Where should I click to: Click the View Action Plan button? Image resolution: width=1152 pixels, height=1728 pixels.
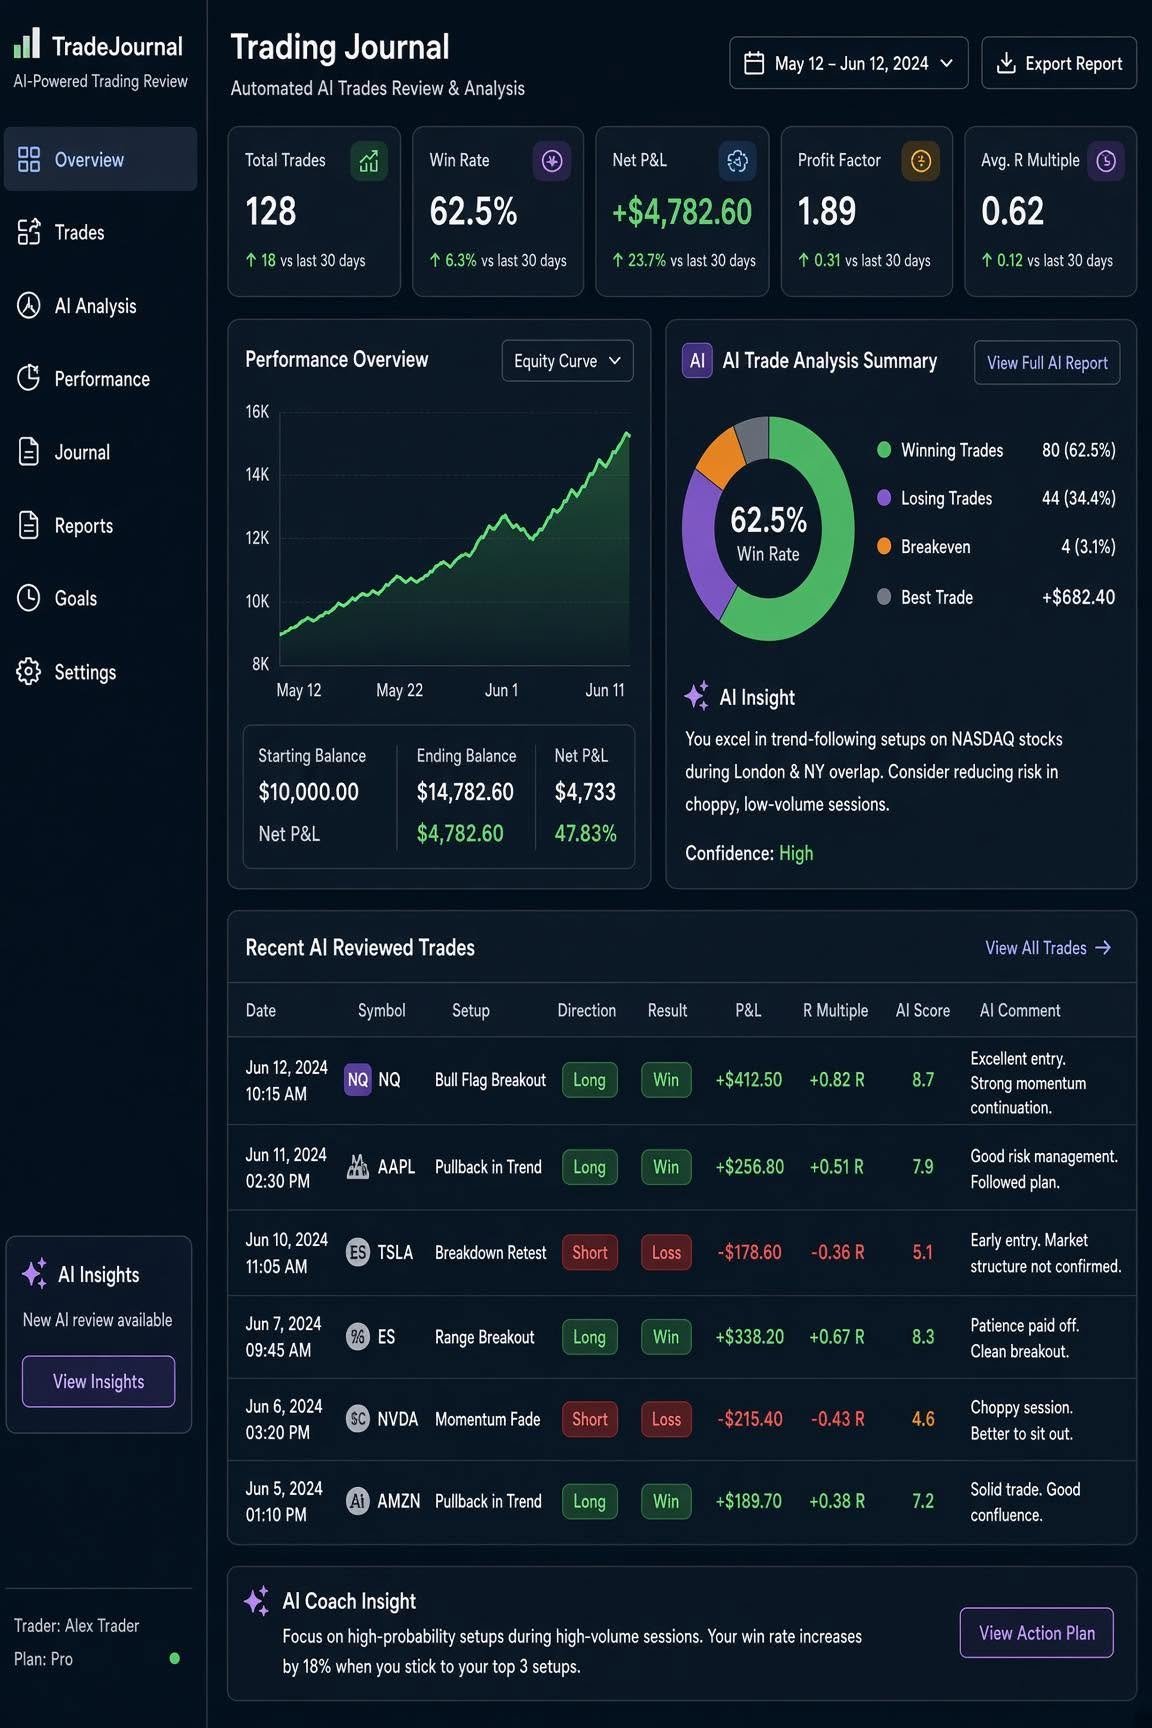point(1037,1633)
